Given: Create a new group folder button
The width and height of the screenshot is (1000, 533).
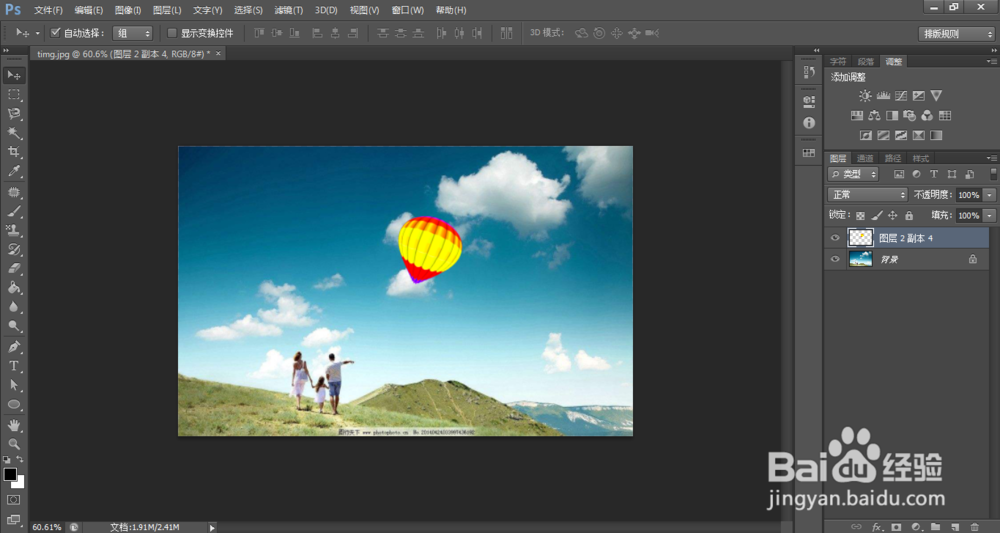Looking at the screenshot, I should [936, 527].
